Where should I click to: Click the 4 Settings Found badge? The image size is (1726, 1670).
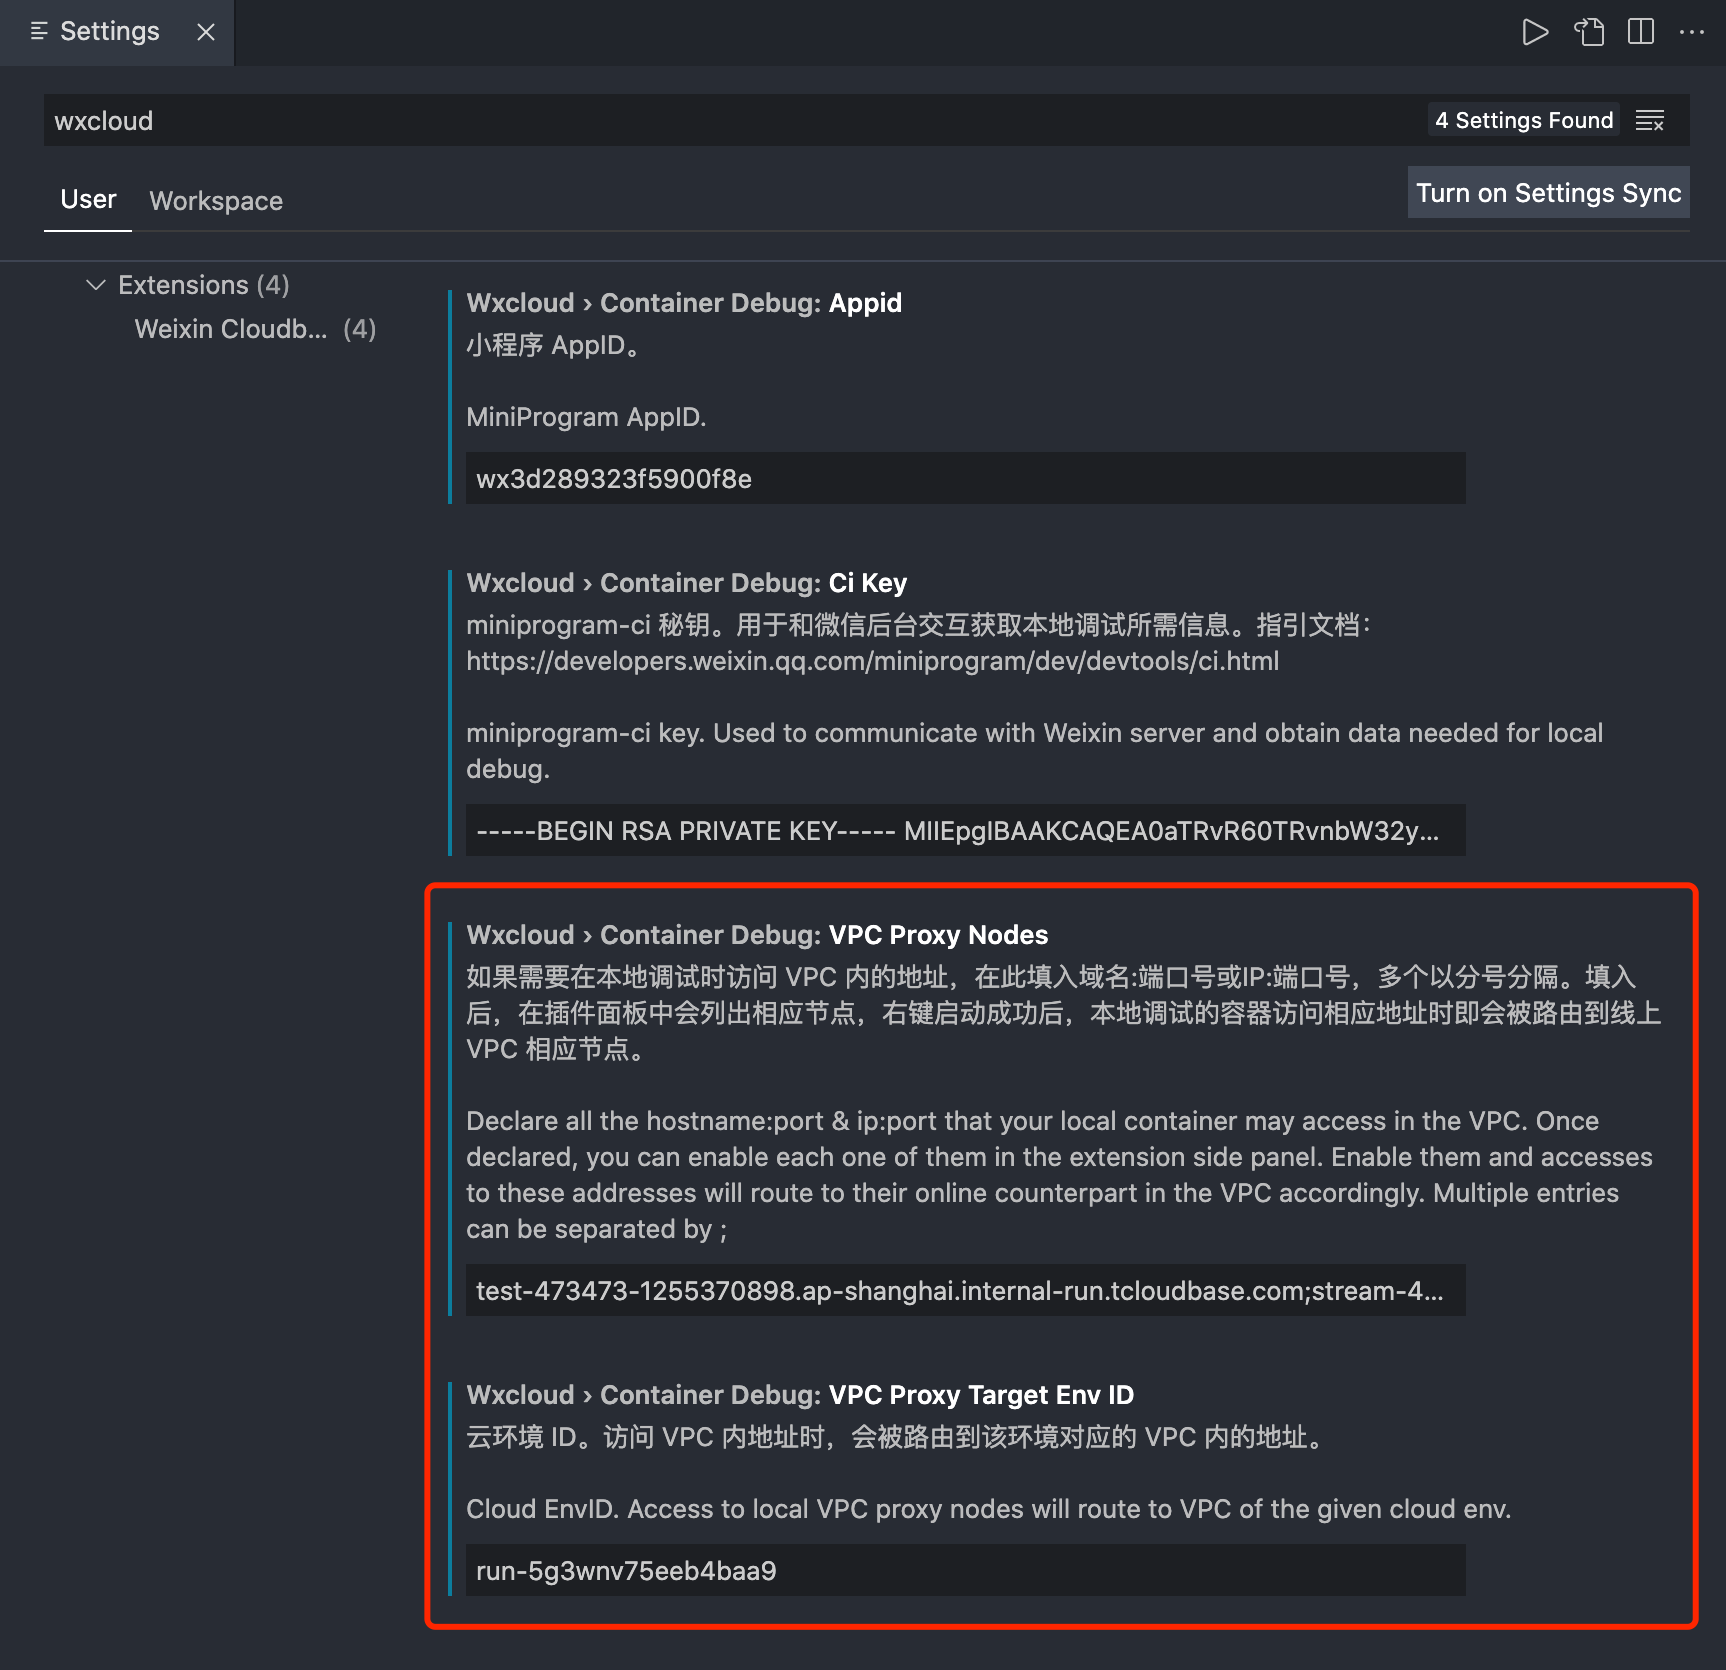click(x=1523, y=121)
